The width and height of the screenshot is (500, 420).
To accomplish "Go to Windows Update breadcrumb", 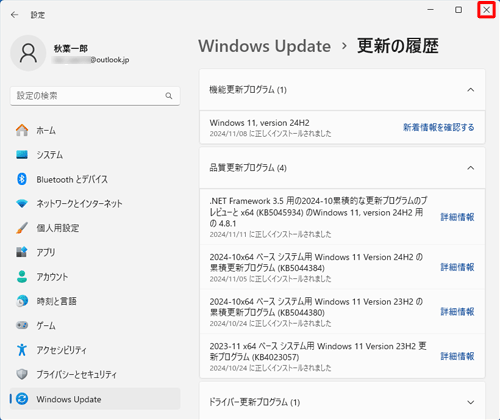I will pyautogui.click(x=265, y=46).
